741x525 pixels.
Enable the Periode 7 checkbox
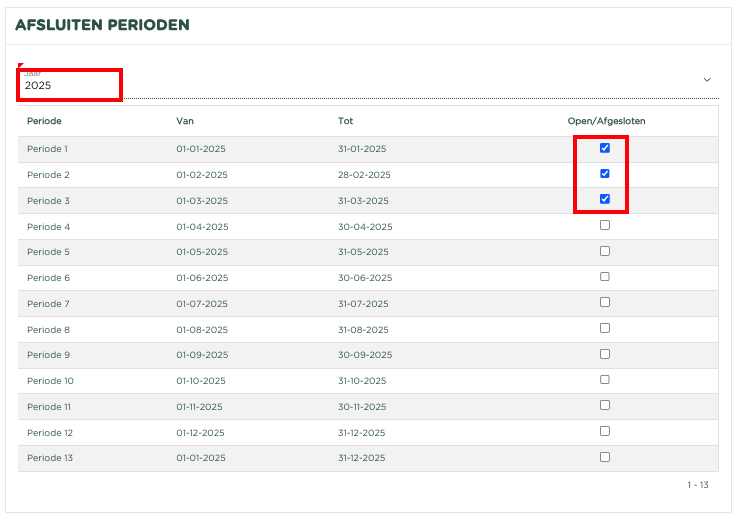pos(604,302)
